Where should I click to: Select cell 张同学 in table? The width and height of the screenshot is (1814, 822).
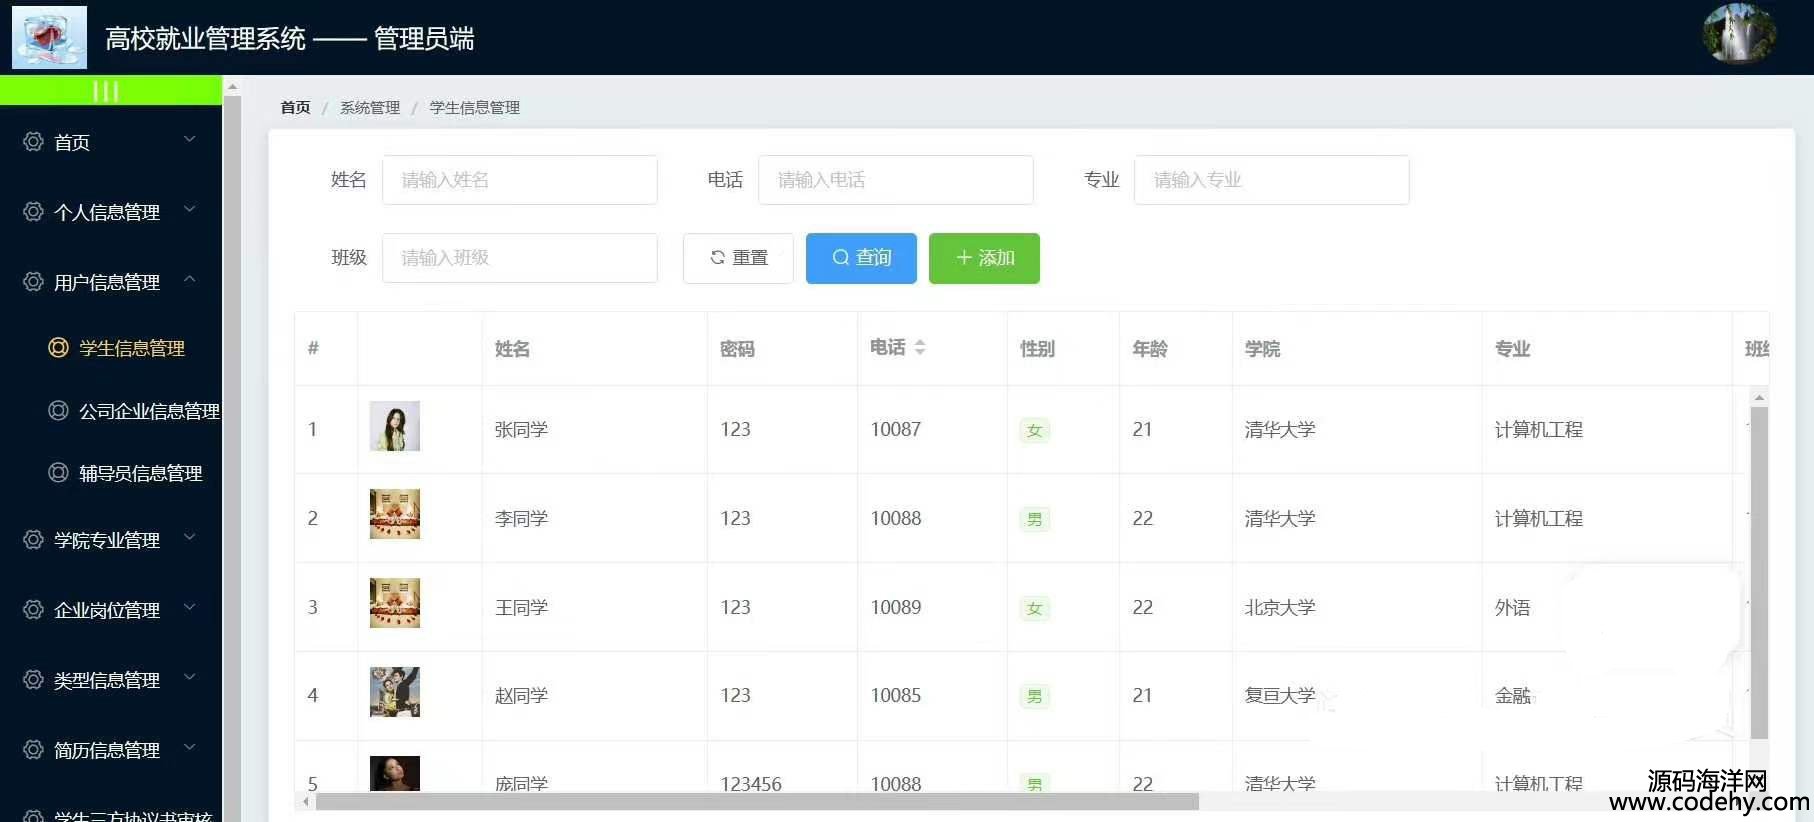(521, 430)
